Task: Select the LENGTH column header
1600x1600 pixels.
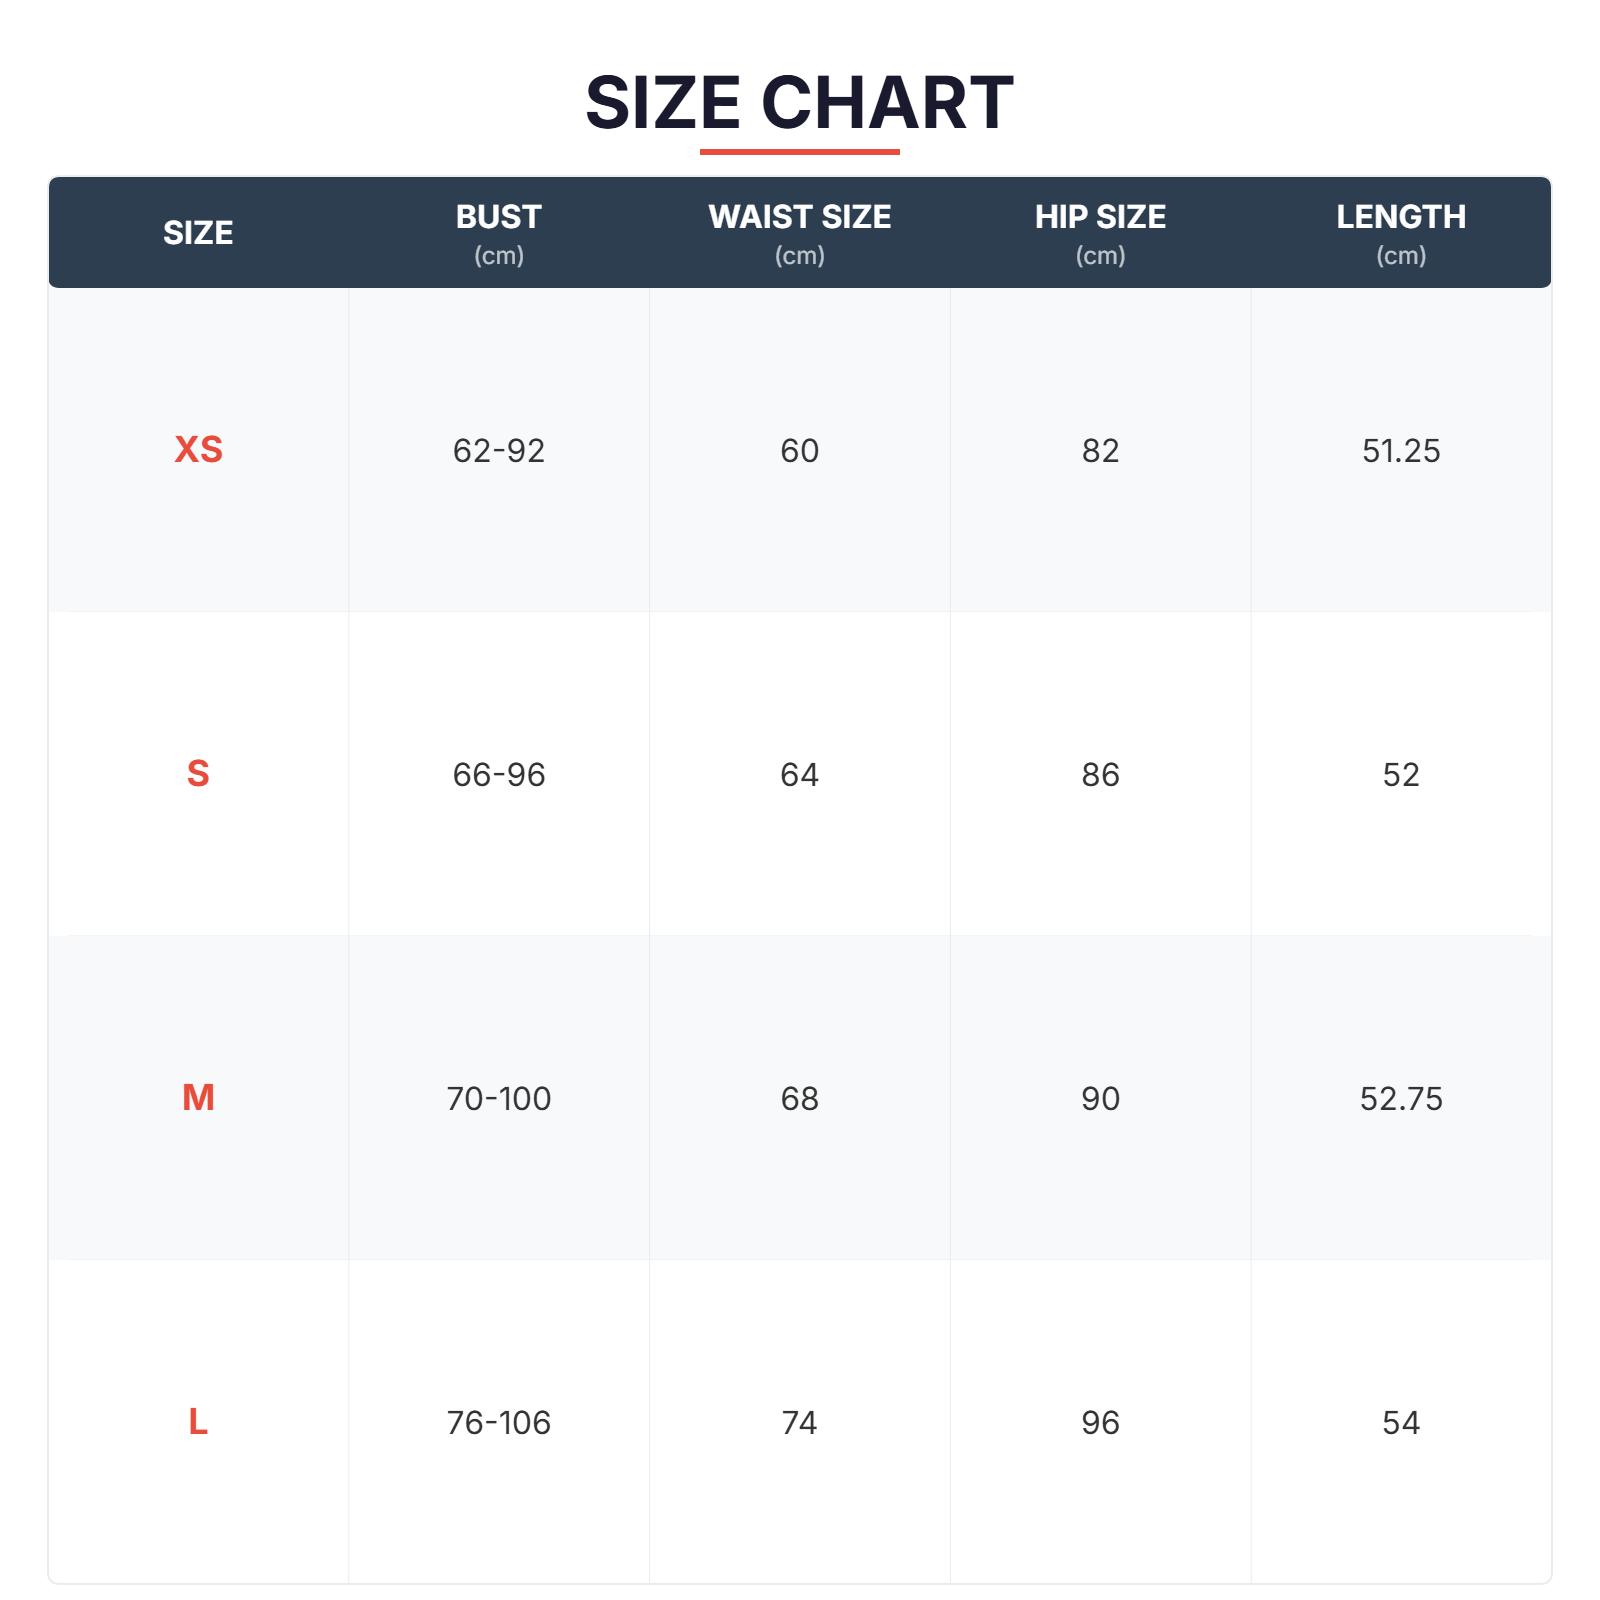Action: point(1400,233)
